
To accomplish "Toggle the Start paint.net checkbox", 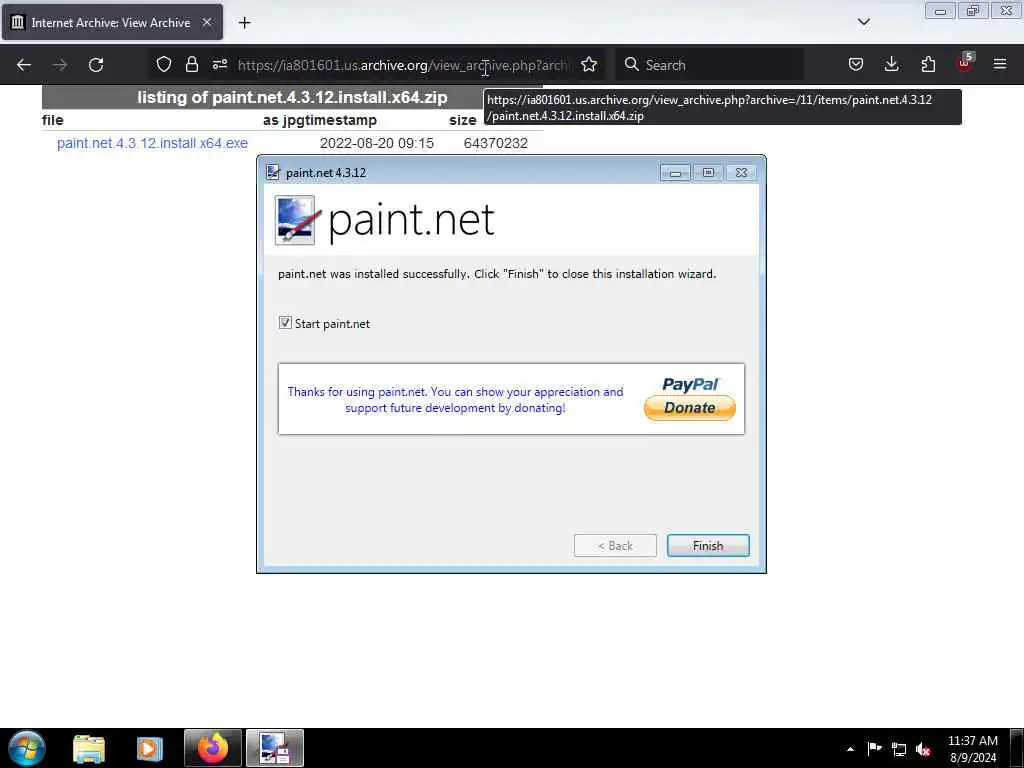I will pyautogui.click(x=285, y=323).
